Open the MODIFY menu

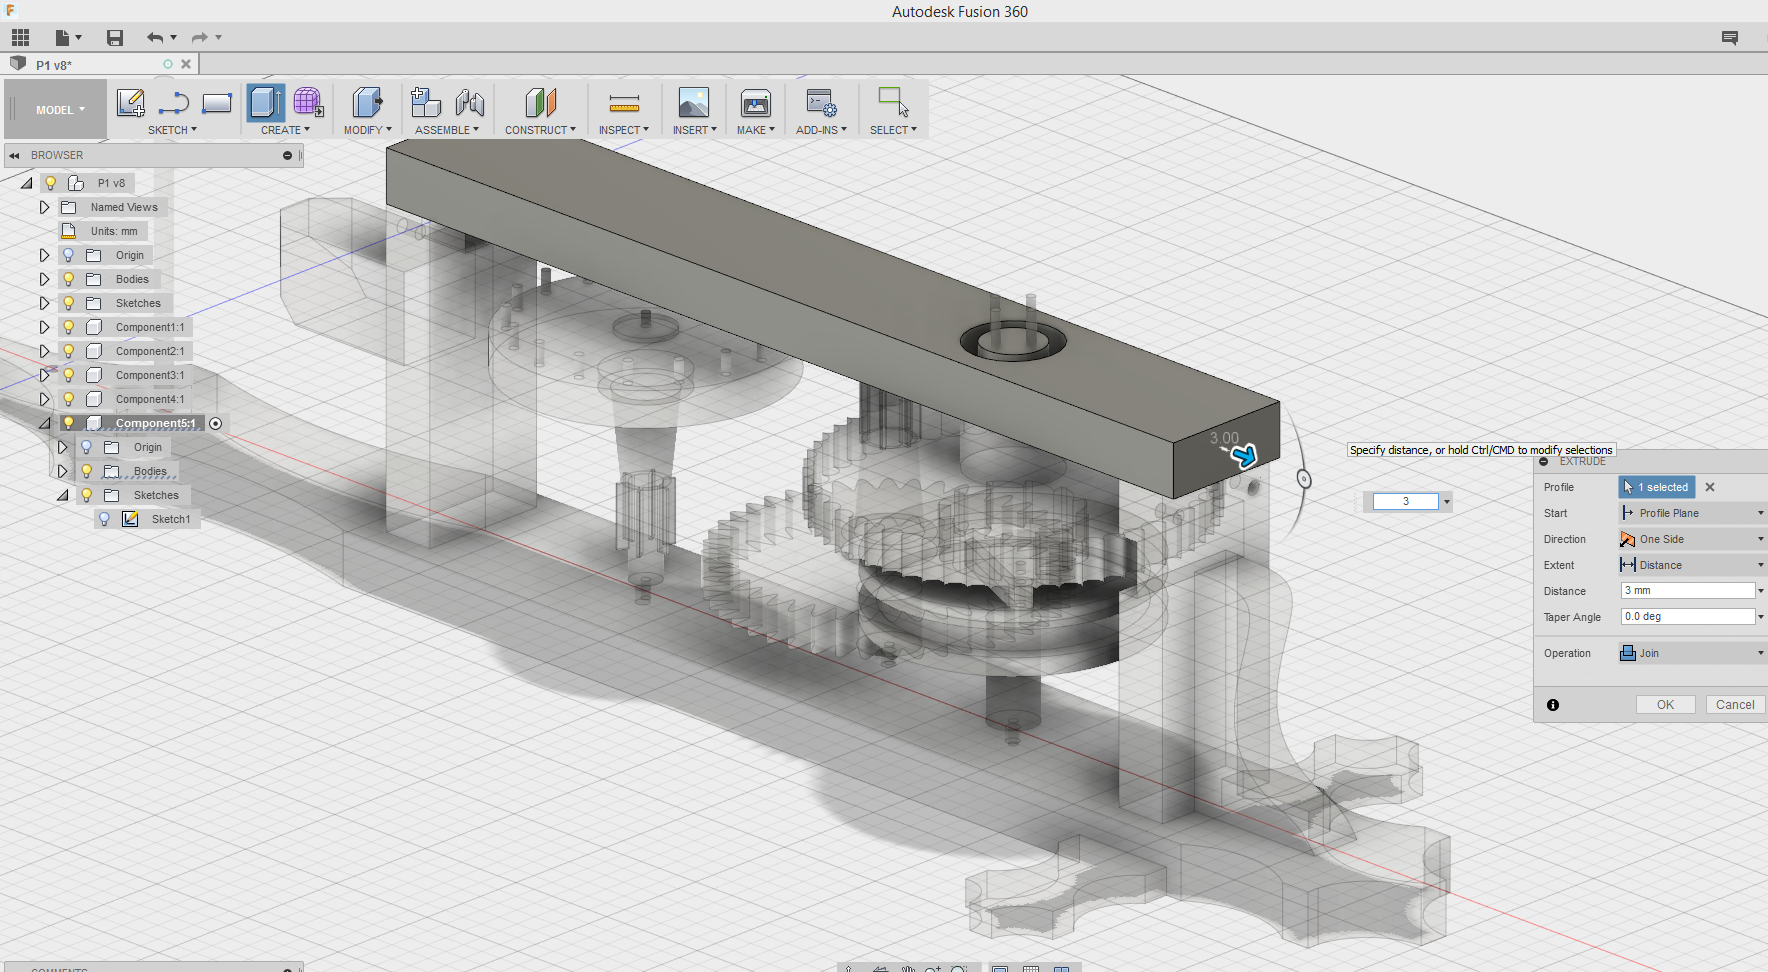click(367, 130)
